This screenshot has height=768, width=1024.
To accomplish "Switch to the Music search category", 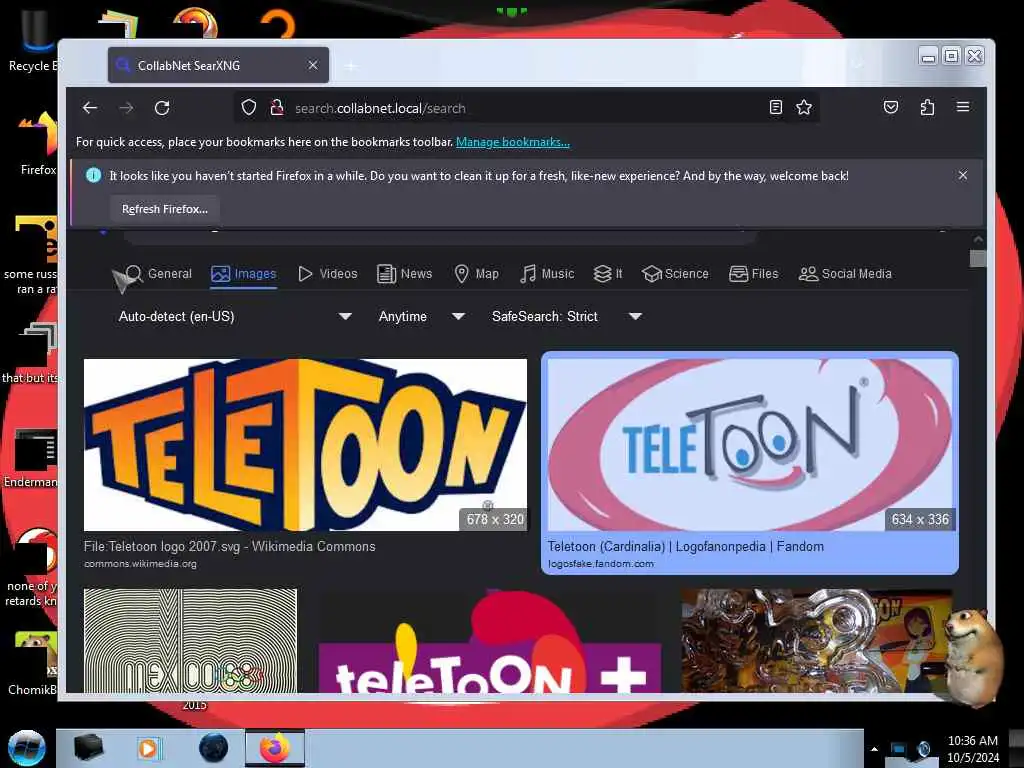I will click(547, 274).
